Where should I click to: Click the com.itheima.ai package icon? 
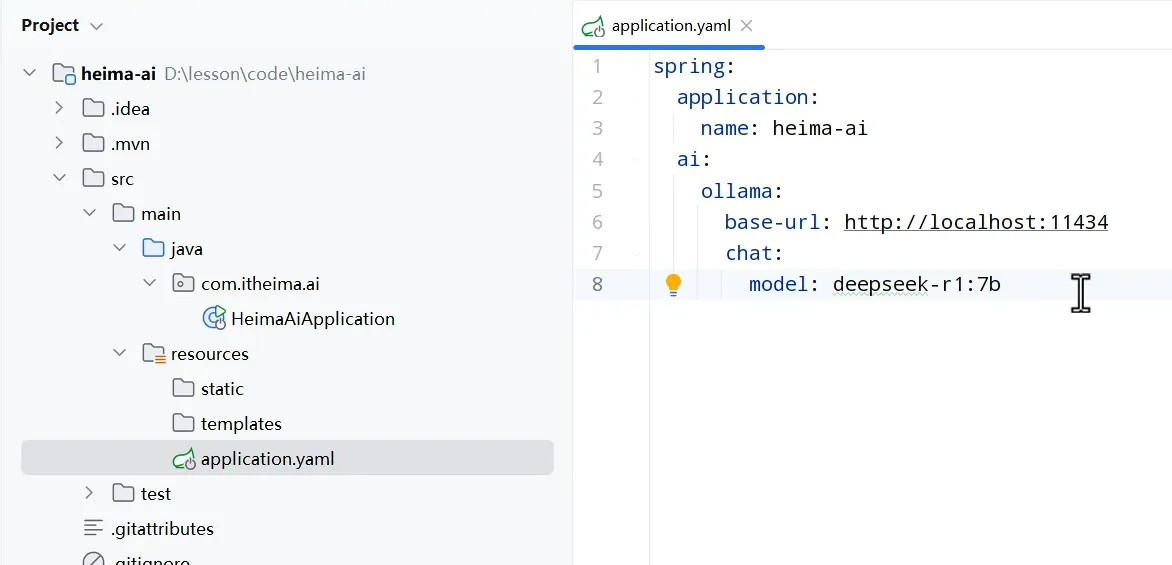(184, 284)
